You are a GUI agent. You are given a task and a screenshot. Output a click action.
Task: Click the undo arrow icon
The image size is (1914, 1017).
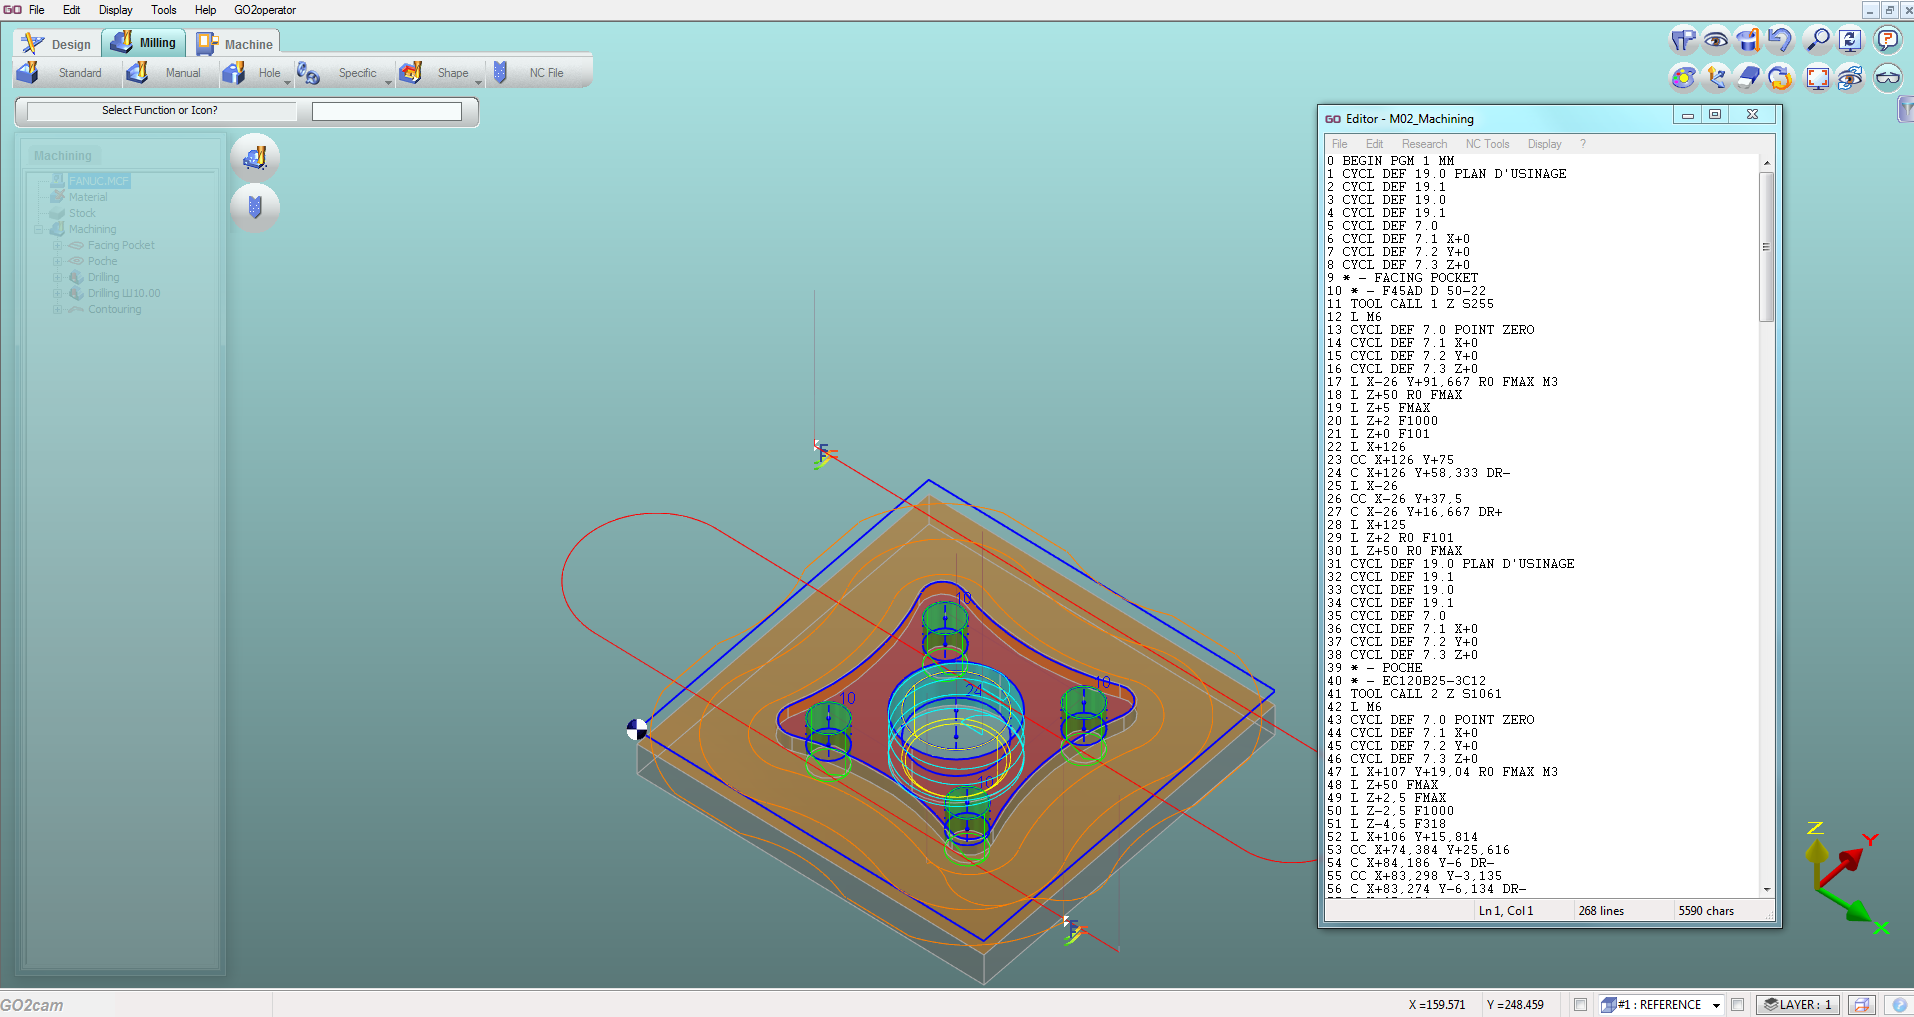pos(1780,40)
